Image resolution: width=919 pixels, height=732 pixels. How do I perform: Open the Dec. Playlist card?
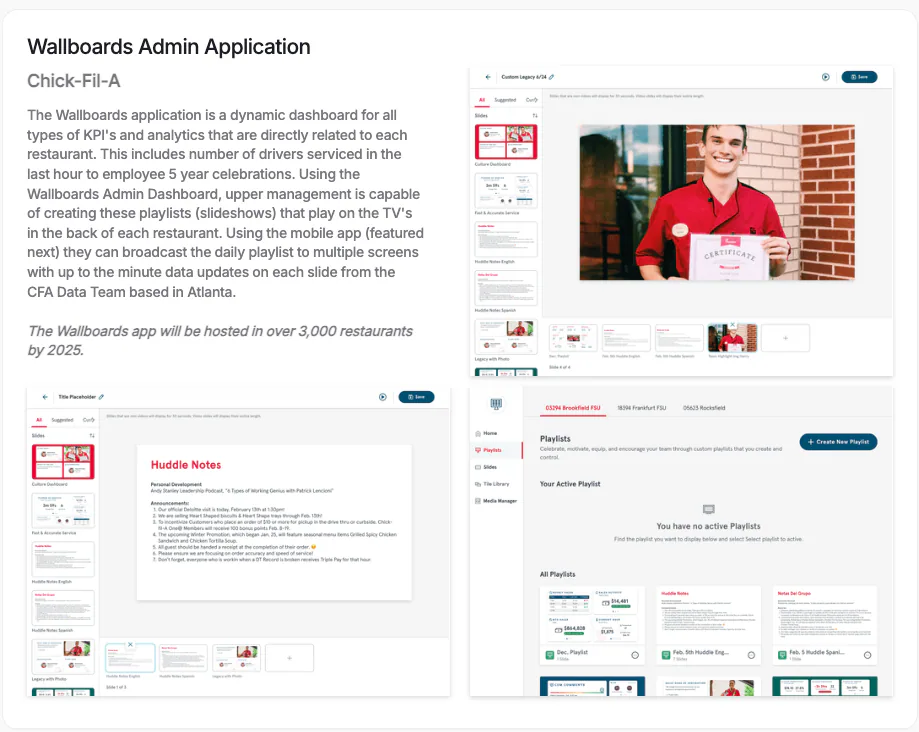[x=592, y=625]
